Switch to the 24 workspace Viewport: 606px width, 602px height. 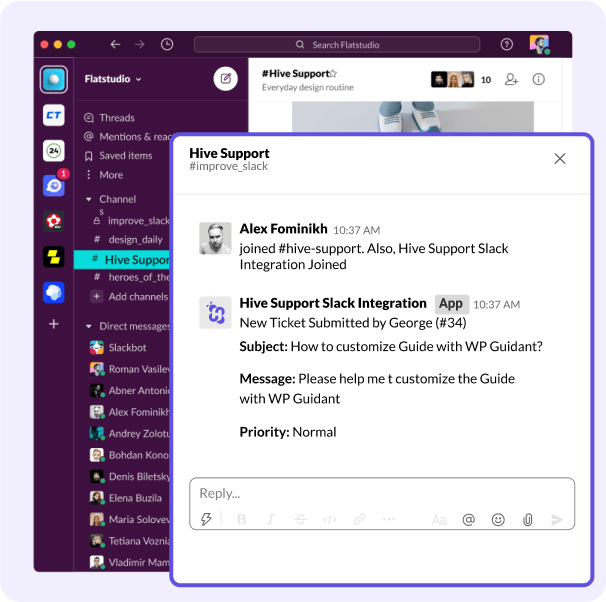point(54,151)
